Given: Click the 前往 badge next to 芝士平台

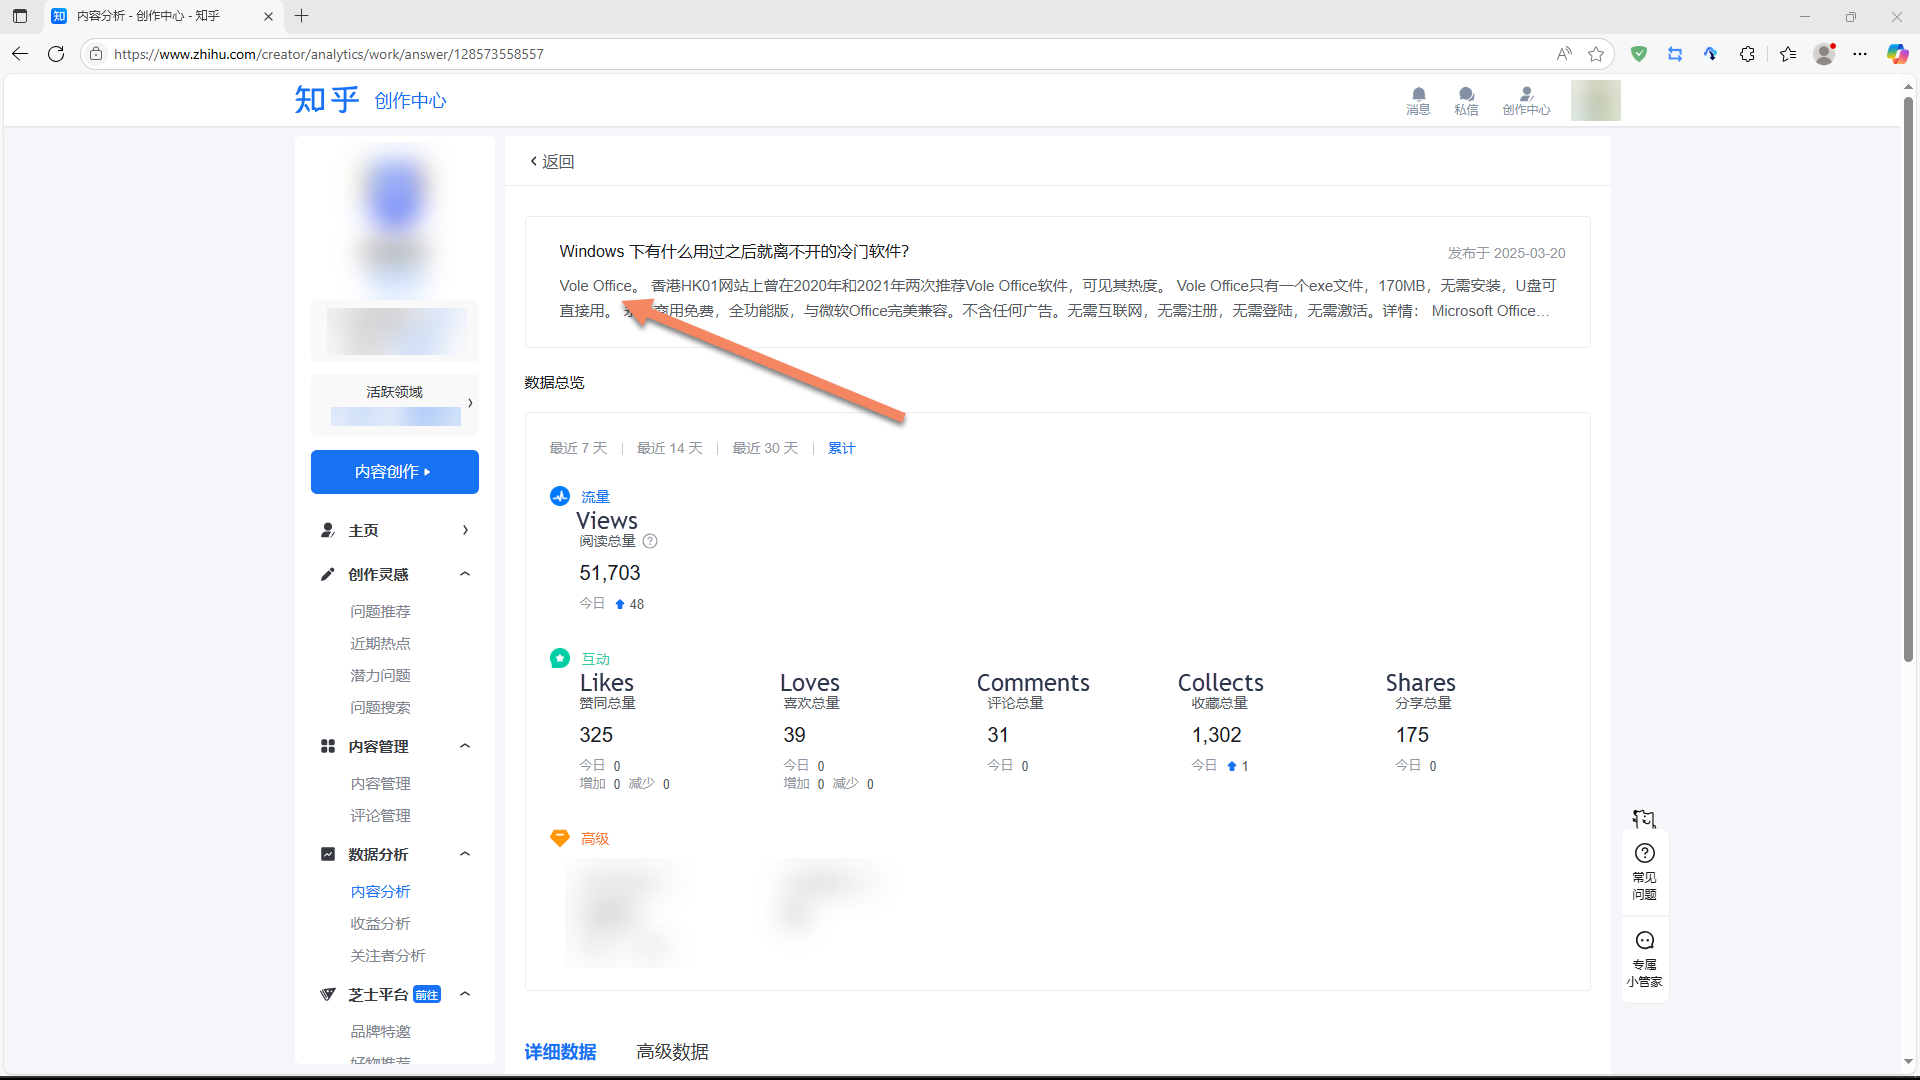Looking at the screenshot, I should 427,994.
